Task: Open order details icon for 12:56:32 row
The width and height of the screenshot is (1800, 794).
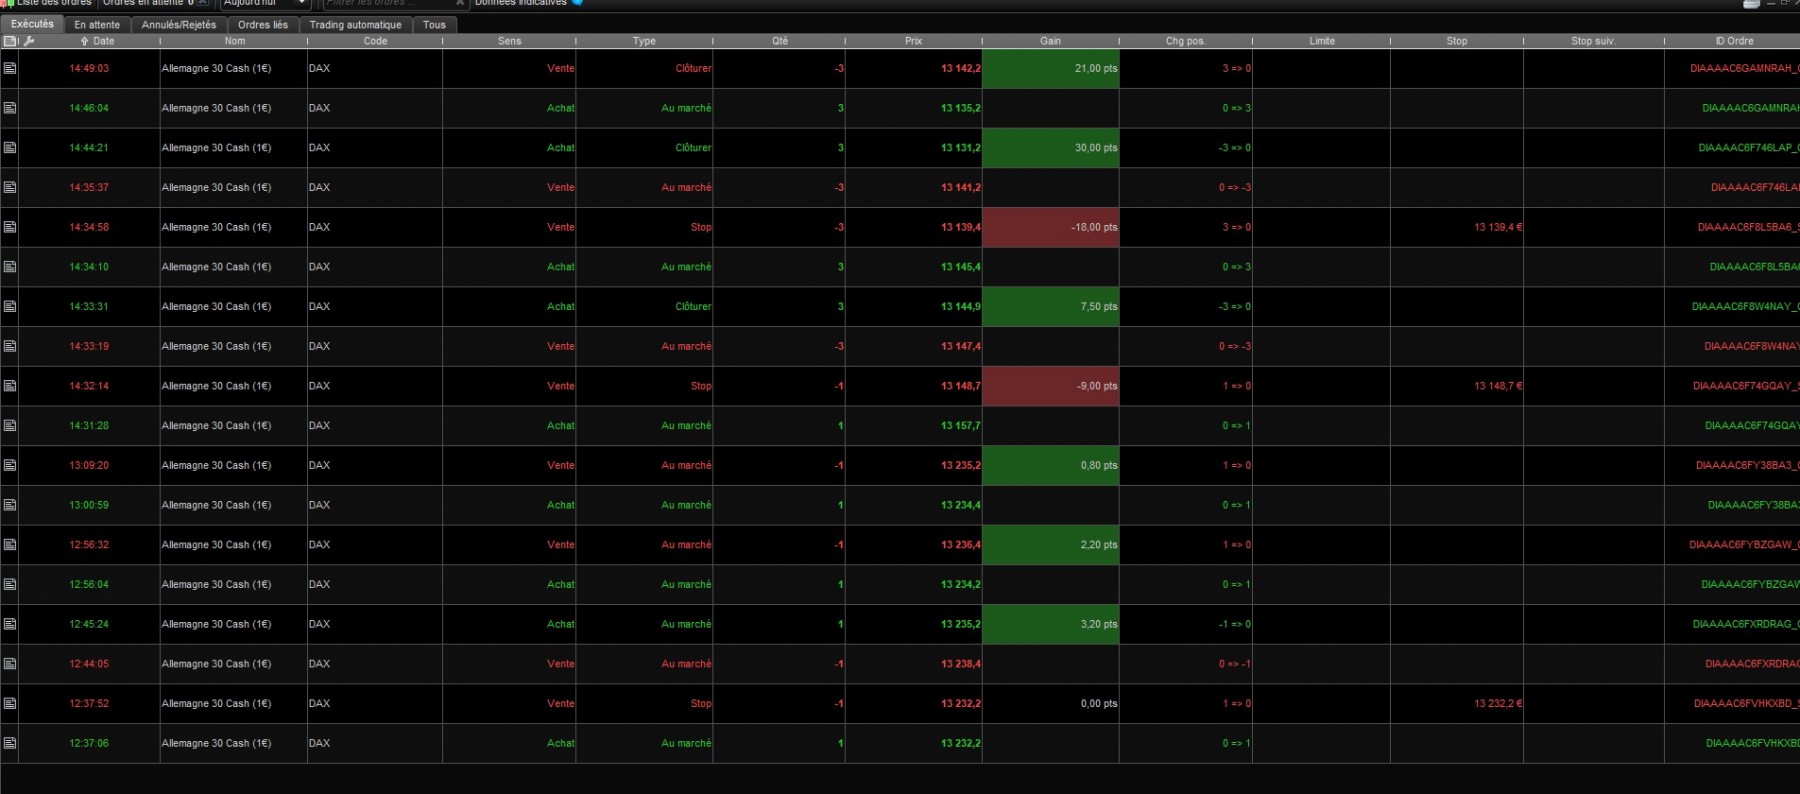Action: pos(10,545)
